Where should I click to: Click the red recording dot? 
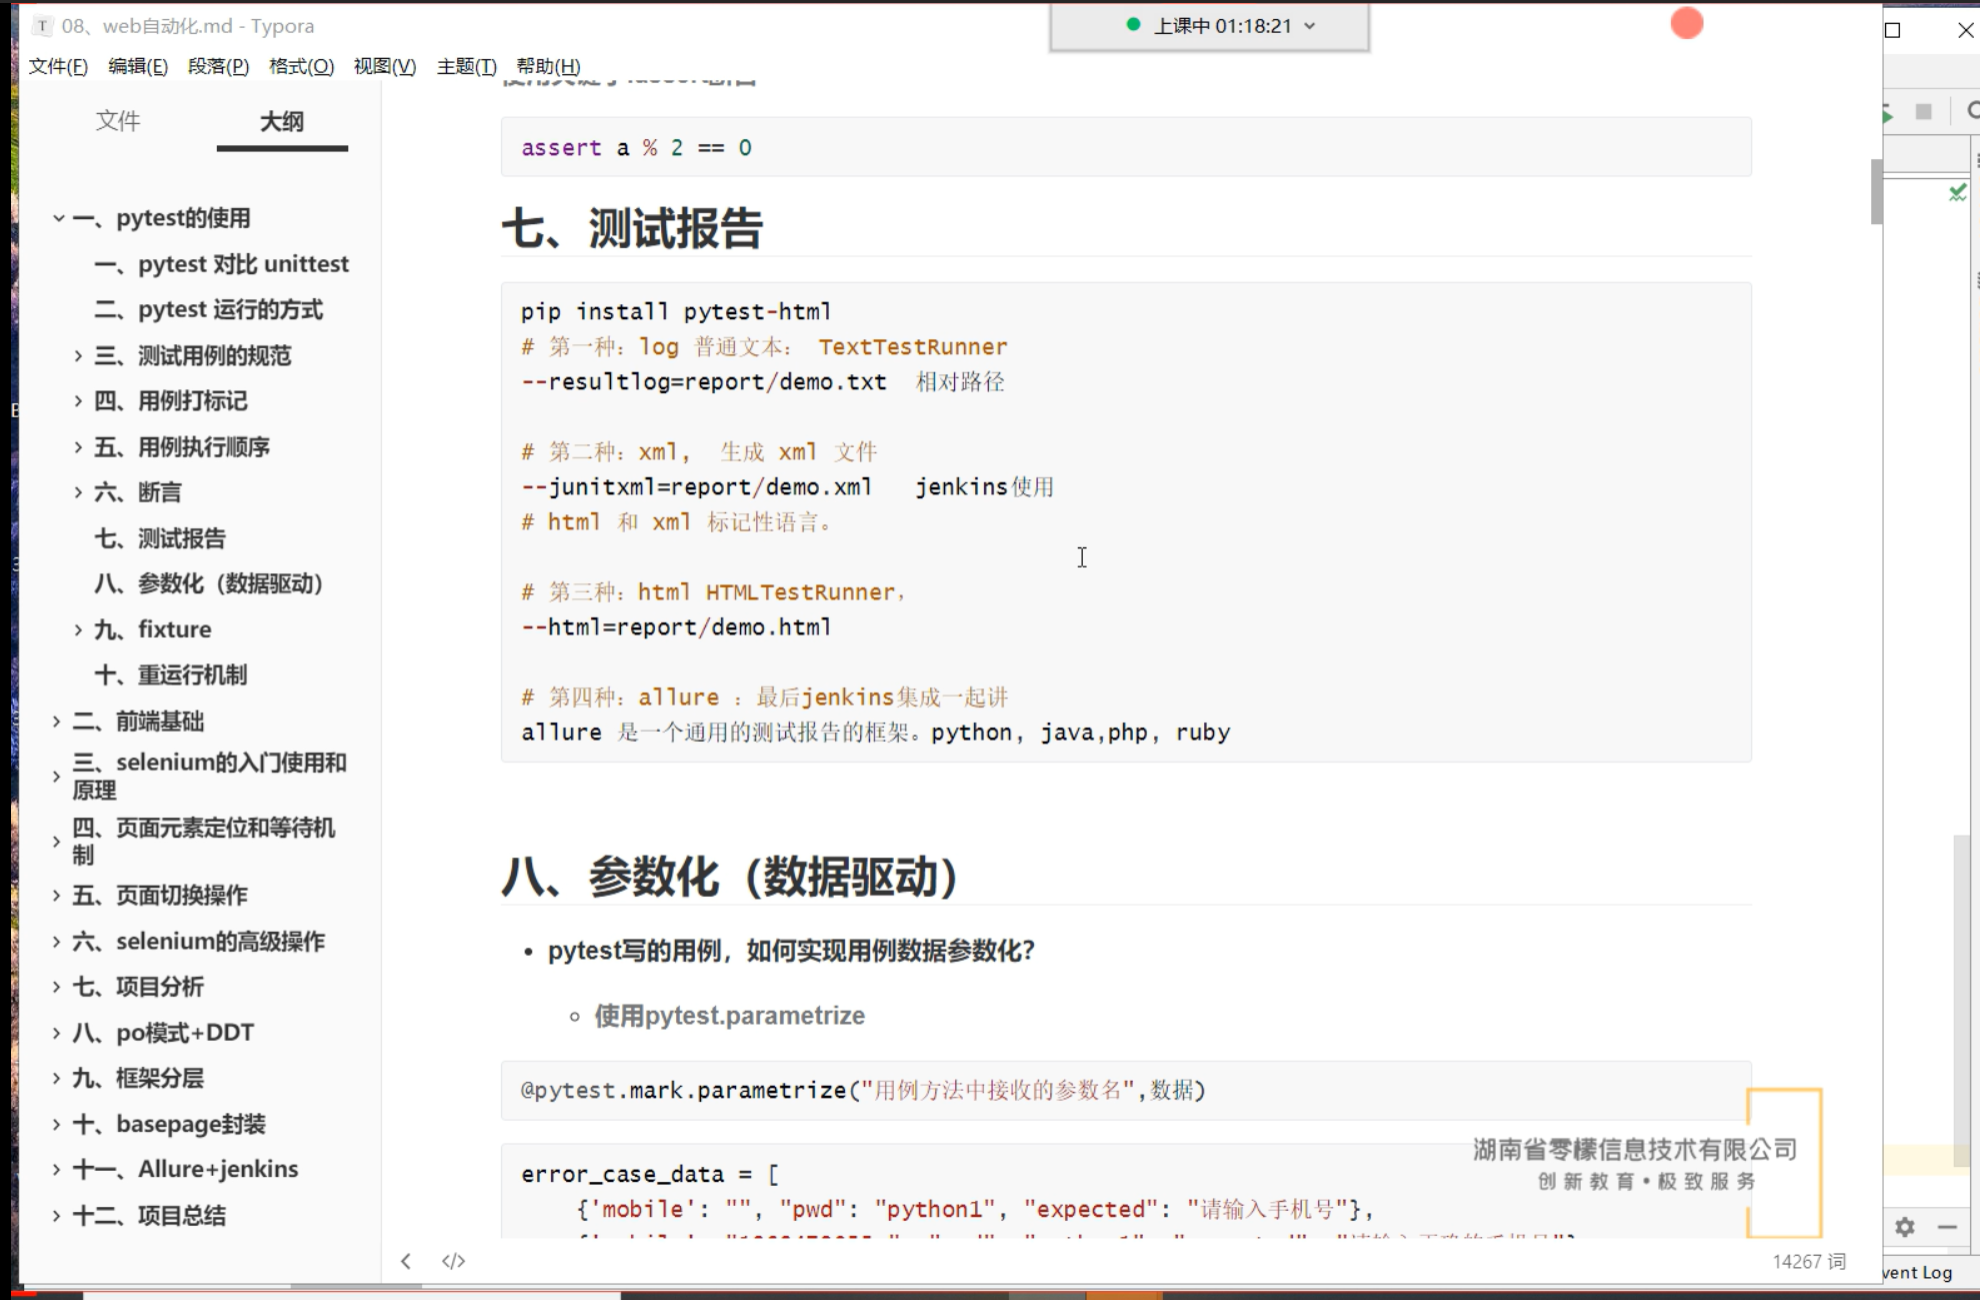1687,24
